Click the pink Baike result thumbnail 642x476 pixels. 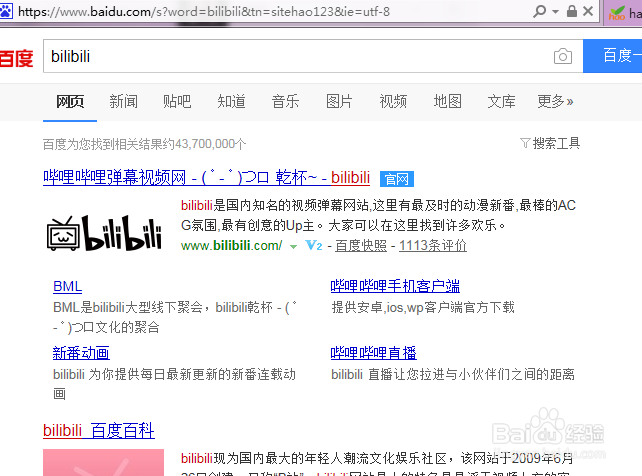pyautogui.click(x=103, y=462)
